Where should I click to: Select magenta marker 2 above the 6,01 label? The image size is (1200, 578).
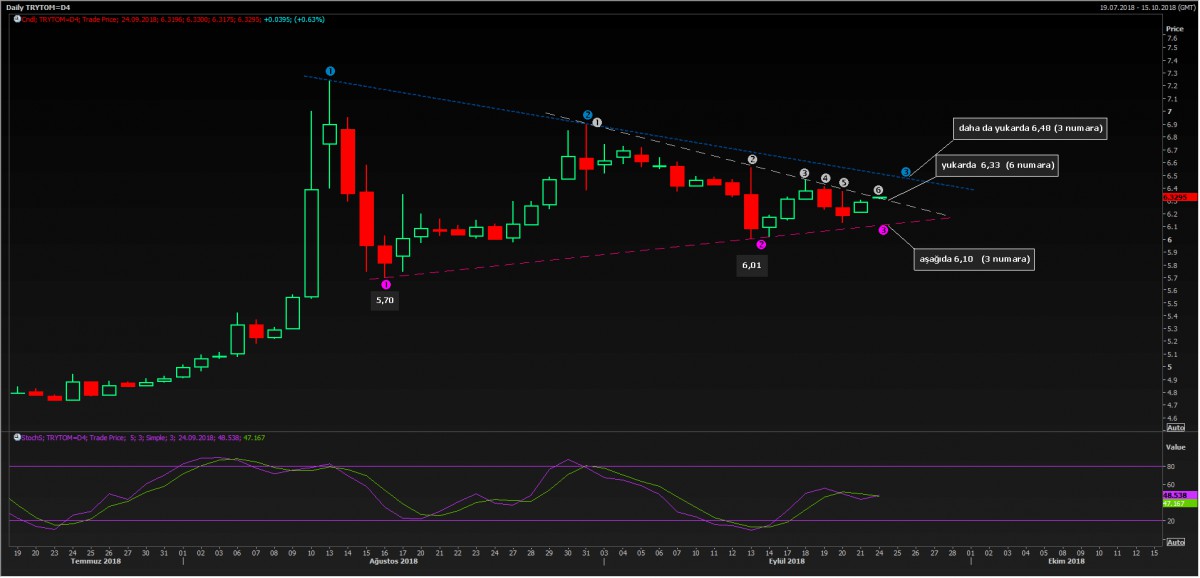[762, 245]
